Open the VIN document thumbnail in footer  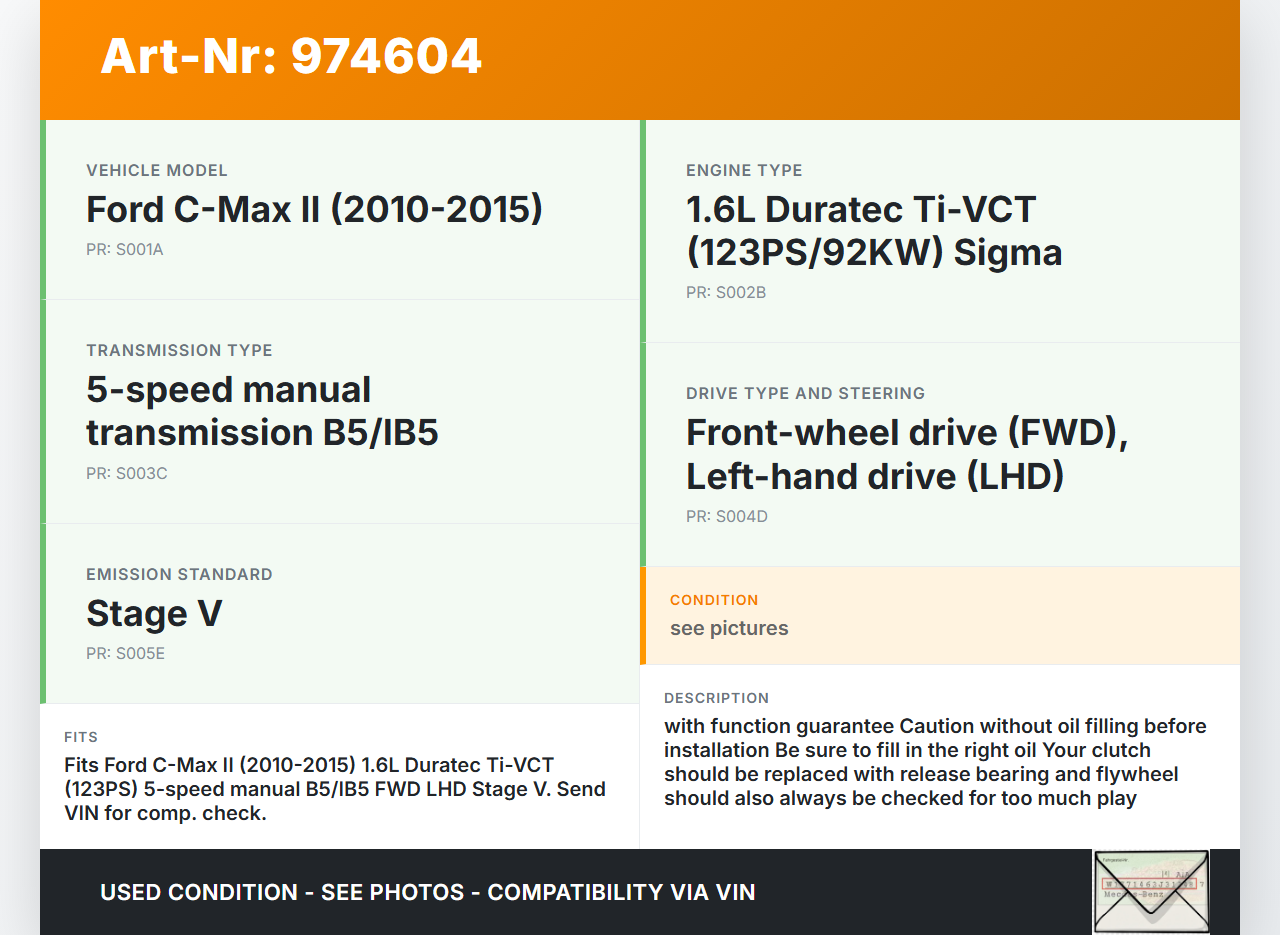tap(1151, 892)
